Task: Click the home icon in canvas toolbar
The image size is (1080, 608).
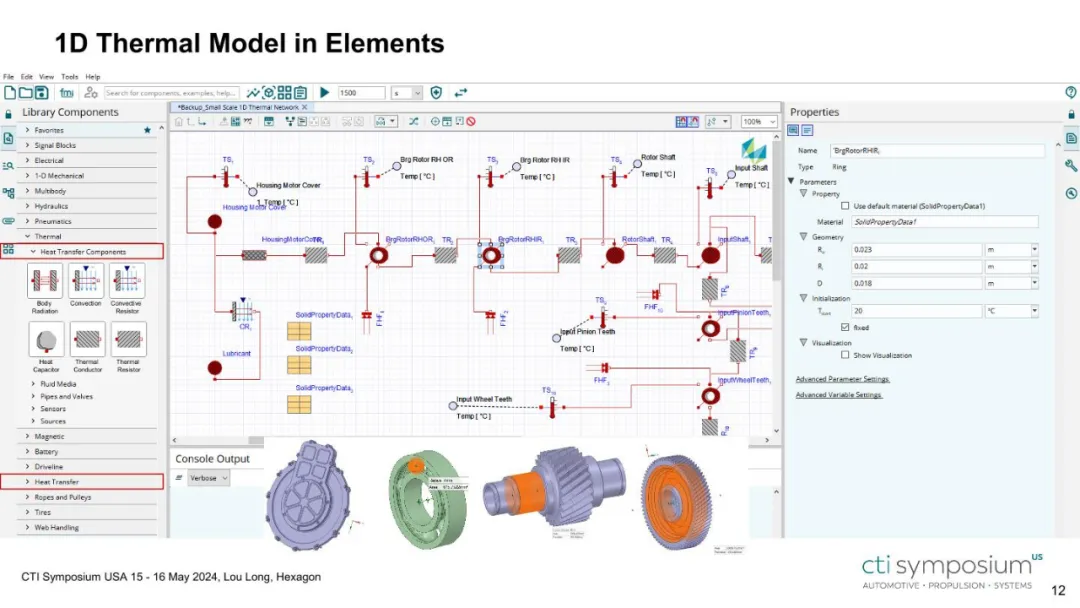Action: (x=179, y=121)
